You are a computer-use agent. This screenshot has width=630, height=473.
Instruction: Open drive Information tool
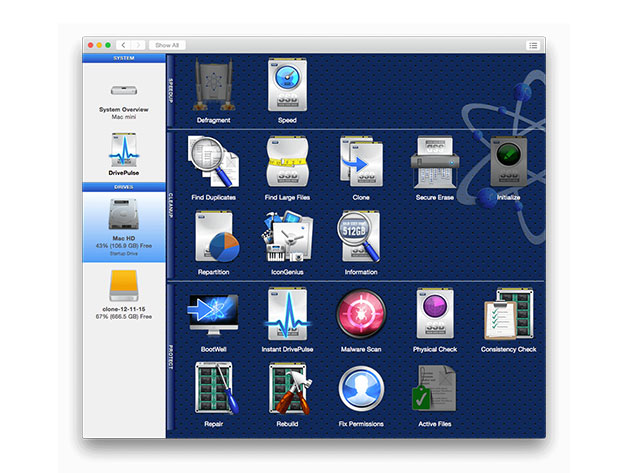pos(361,242)
